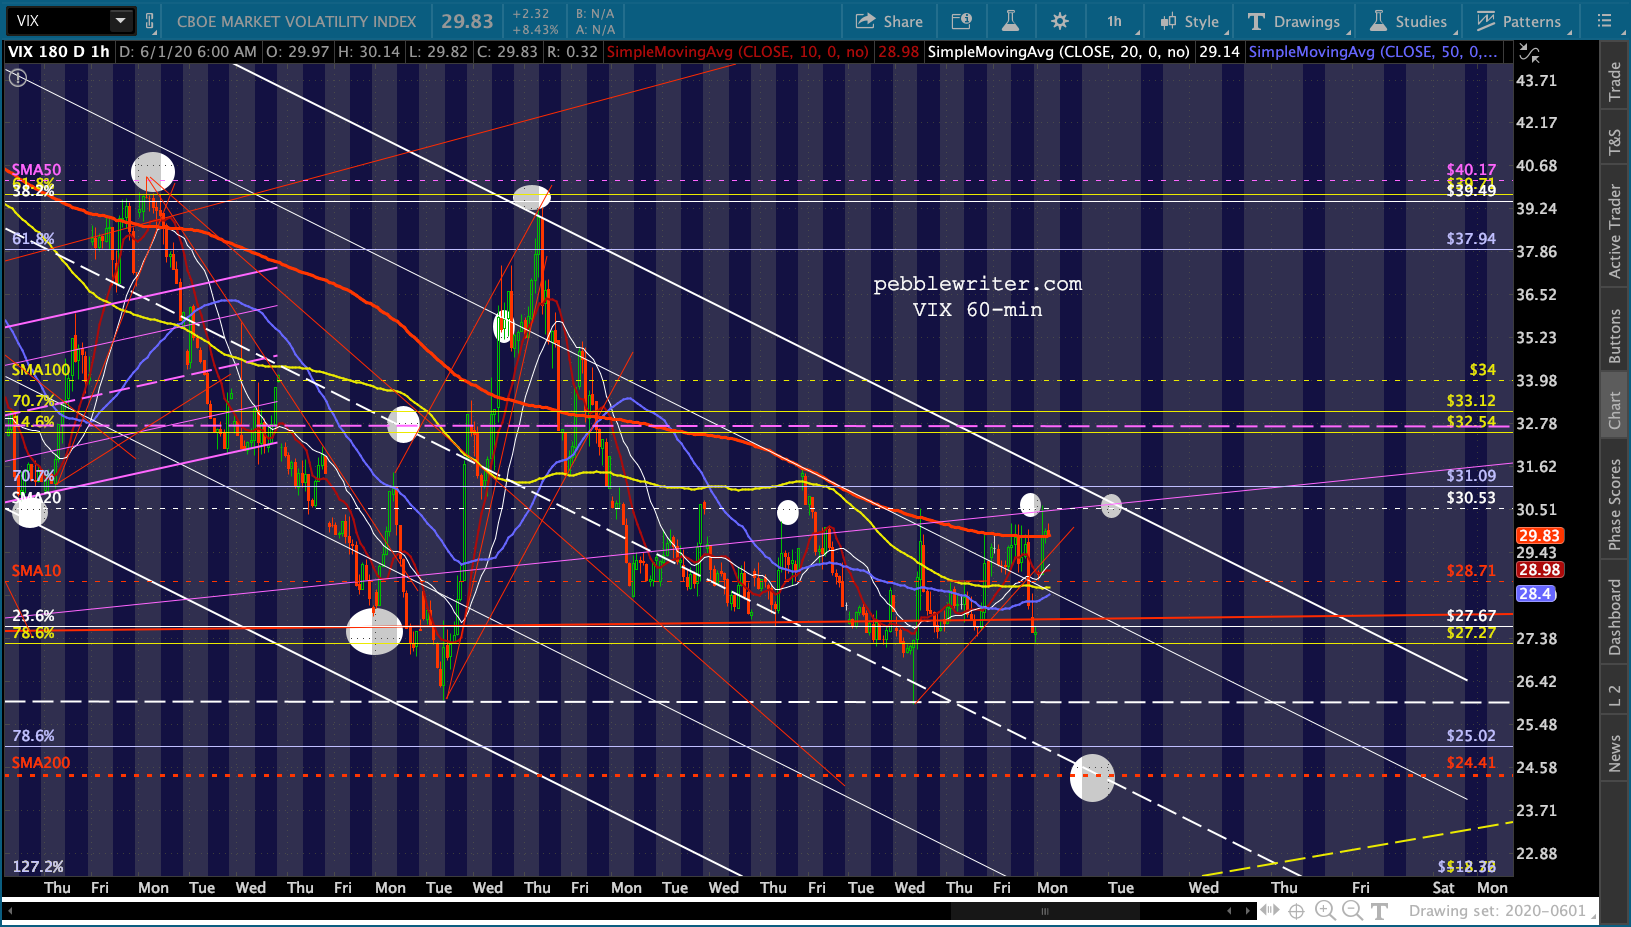Click the $28.71 price level label
1631x927 pixels.
tap(1471, 571)
